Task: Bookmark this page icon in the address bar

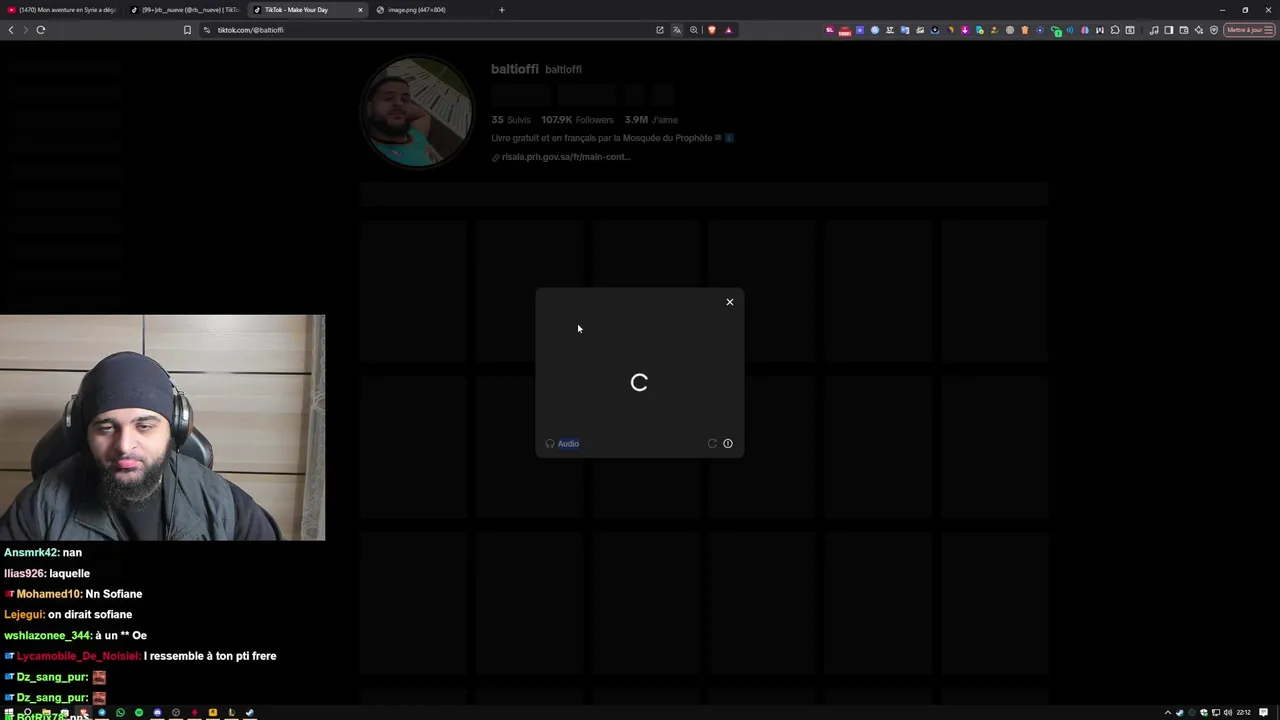Action: [x=187, y=30]
